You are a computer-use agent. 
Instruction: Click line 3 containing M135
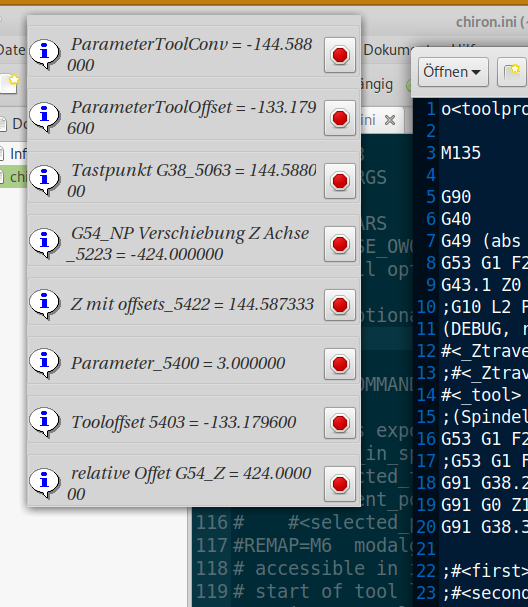coord(461,153)
